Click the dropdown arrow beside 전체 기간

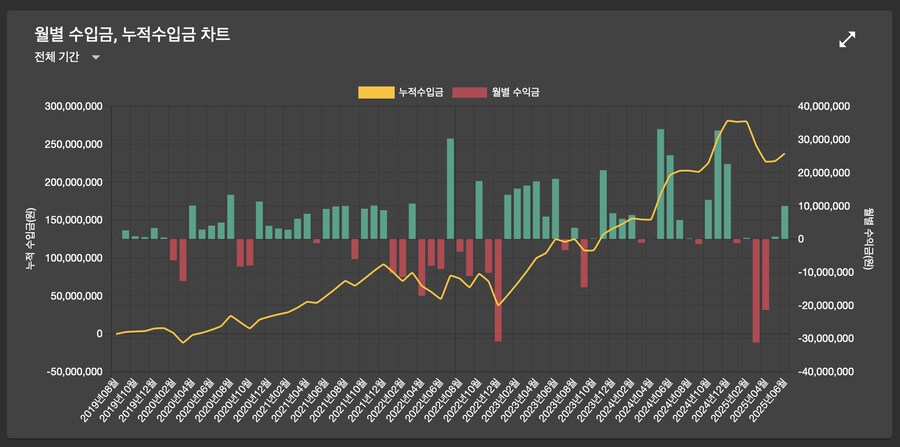(x=96, y=58)
